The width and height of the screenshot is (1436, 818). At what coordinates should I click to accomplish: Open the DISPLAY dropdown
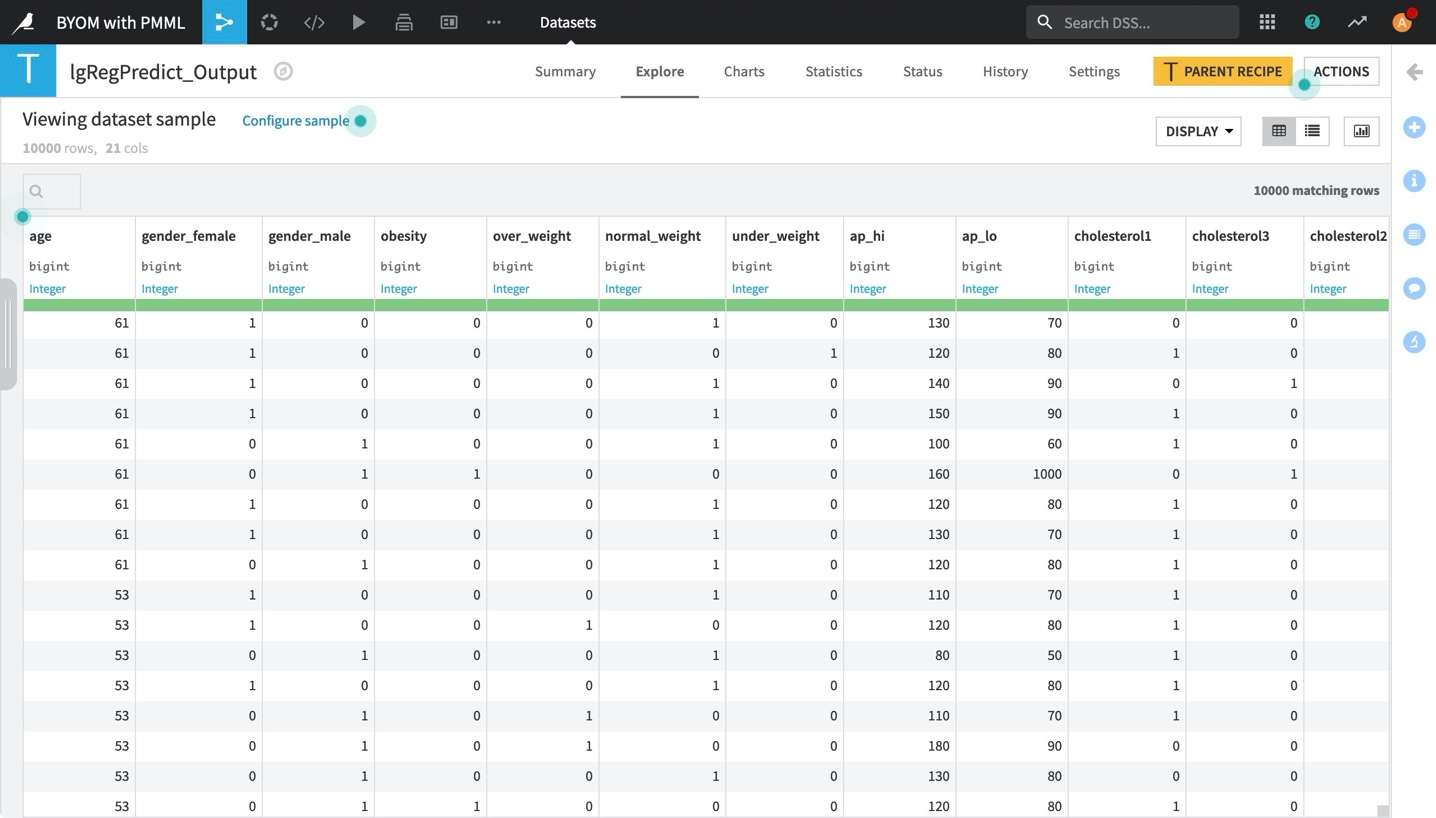click(1197, 131)
